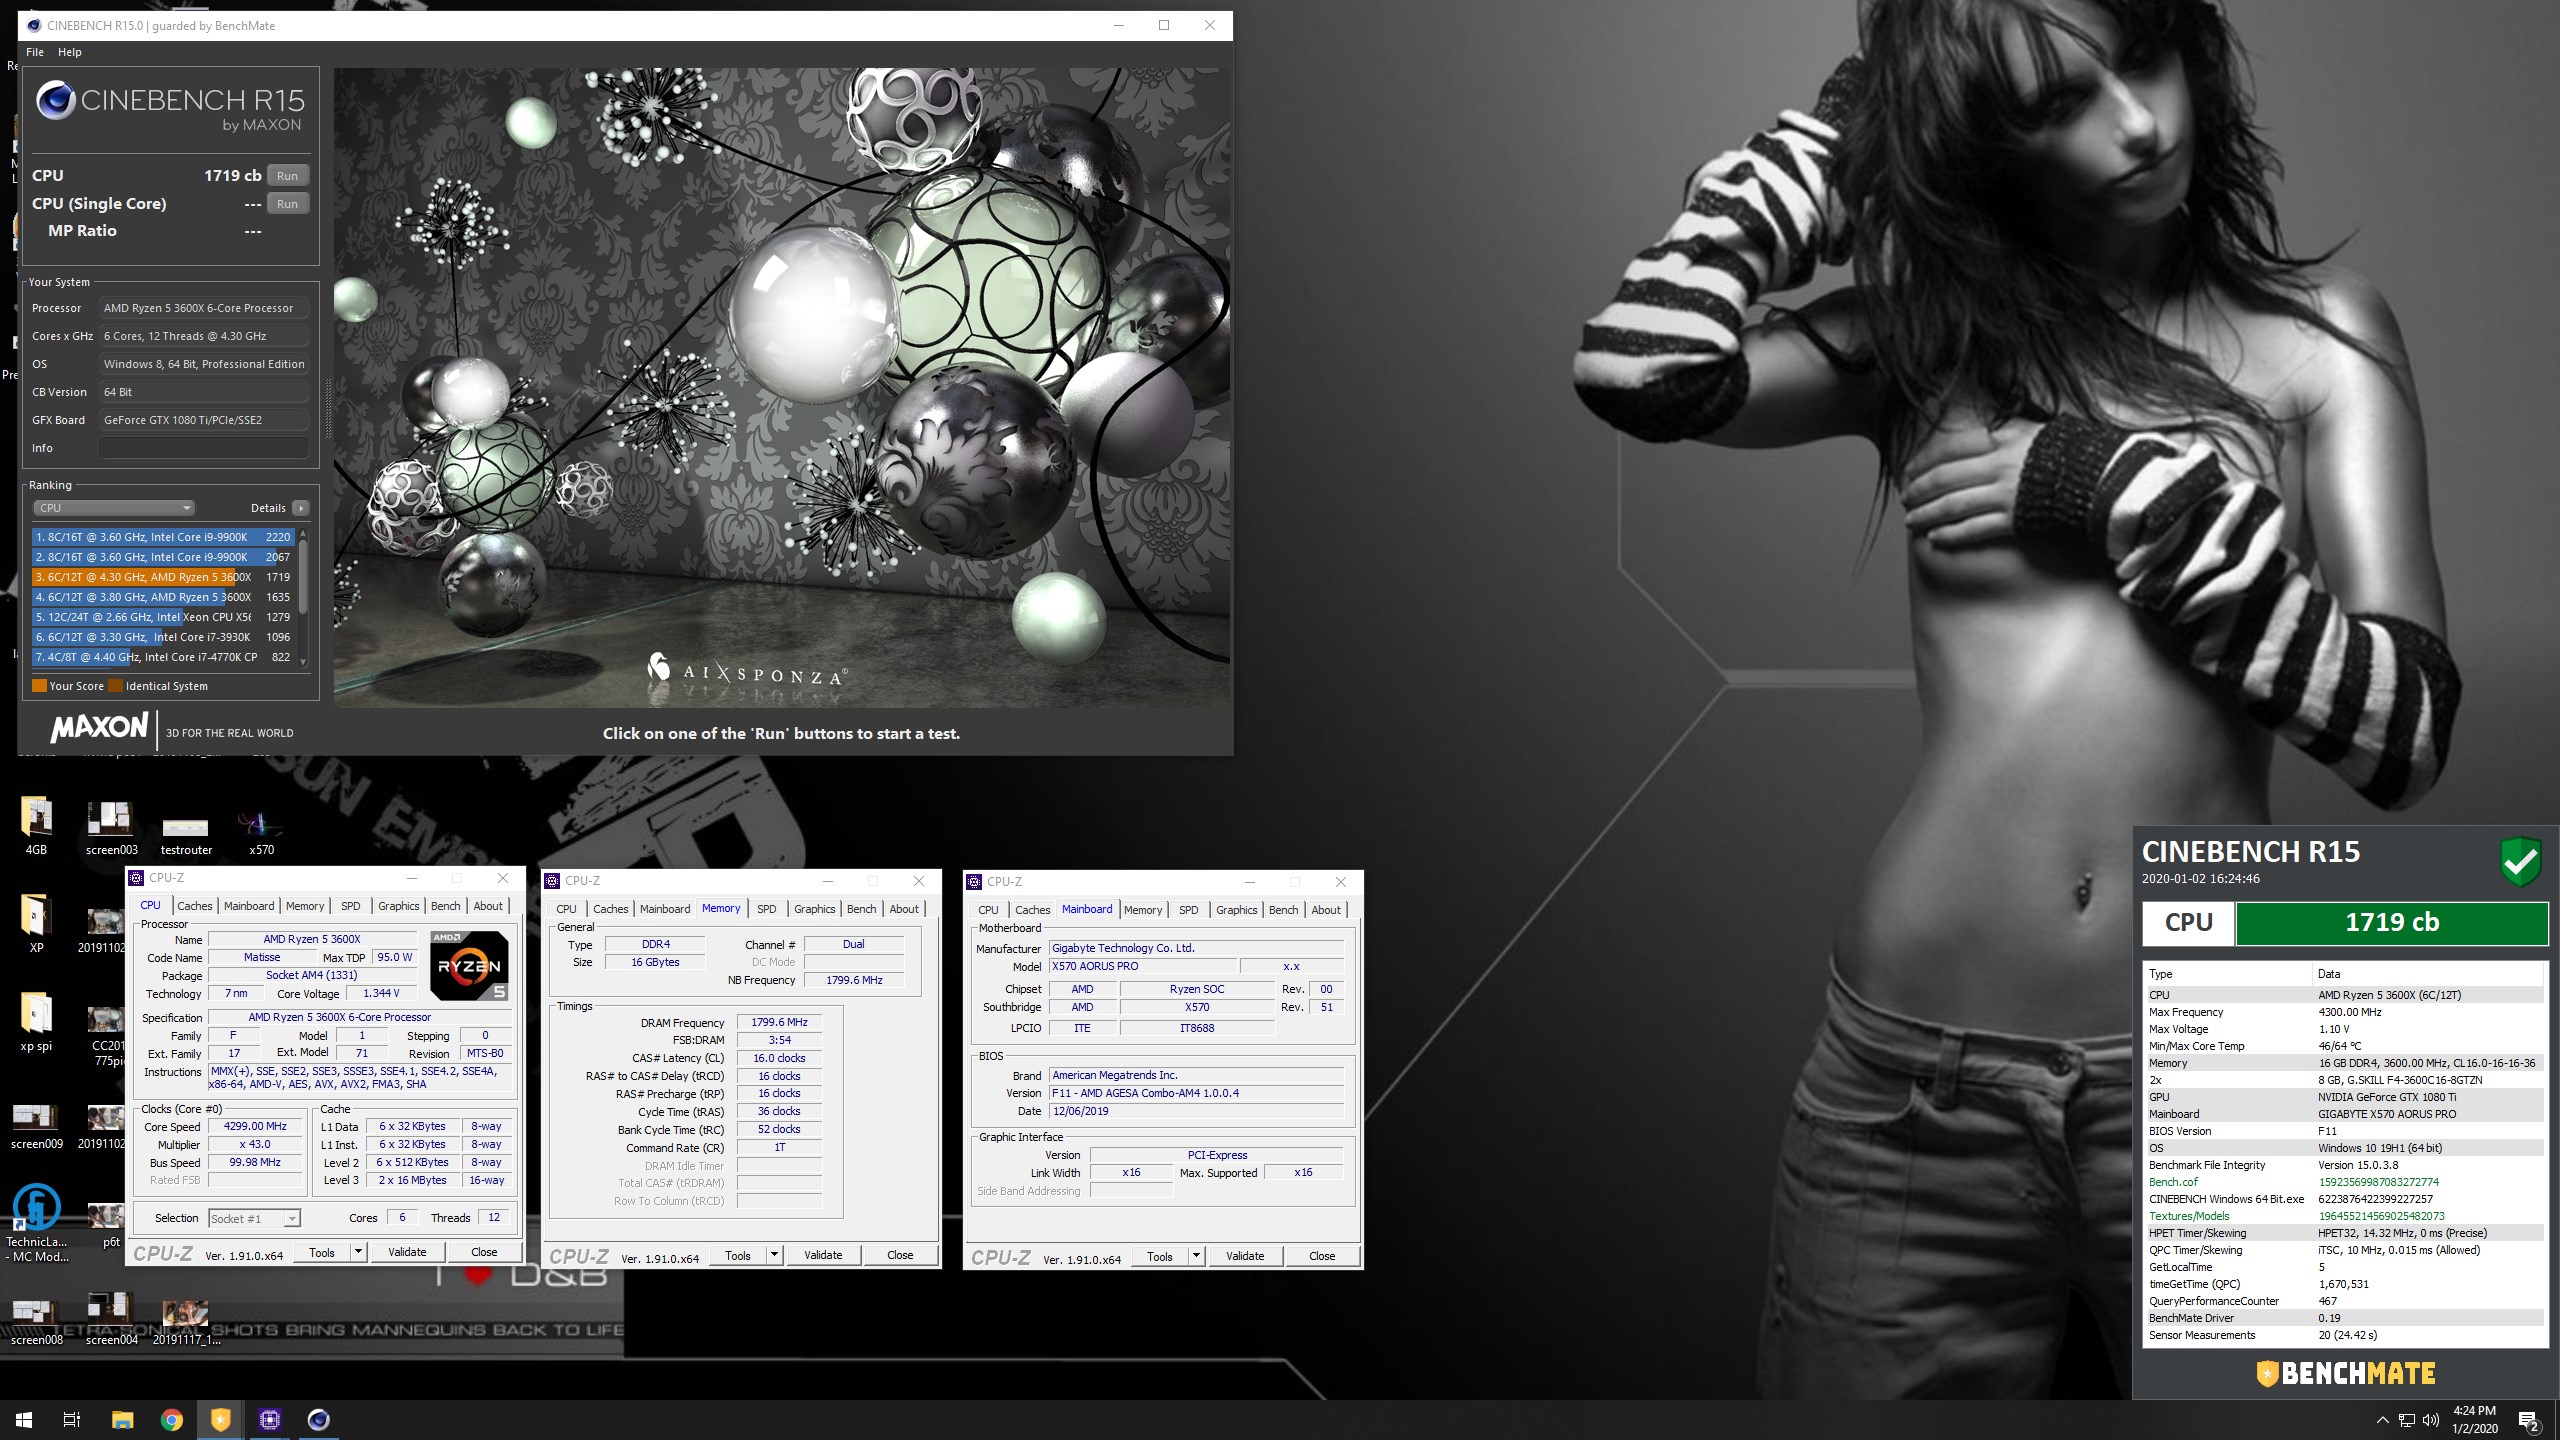This screenshot has height=1440, width=2560.
Task: Click the Cinebench R15 logo sphere
Action: point(55,100)
